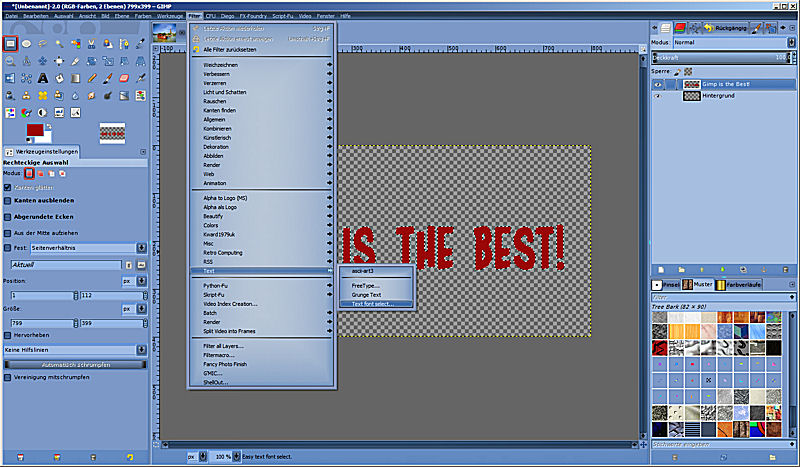Select the Foreground Select tool
800x467 pixels.
[x=108, y=44]
